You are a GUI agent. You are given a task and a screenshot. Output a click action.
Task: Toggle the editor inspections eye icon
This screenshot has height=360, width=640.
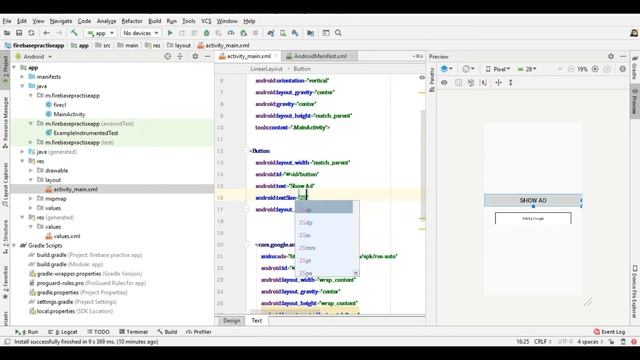(422, 78)
